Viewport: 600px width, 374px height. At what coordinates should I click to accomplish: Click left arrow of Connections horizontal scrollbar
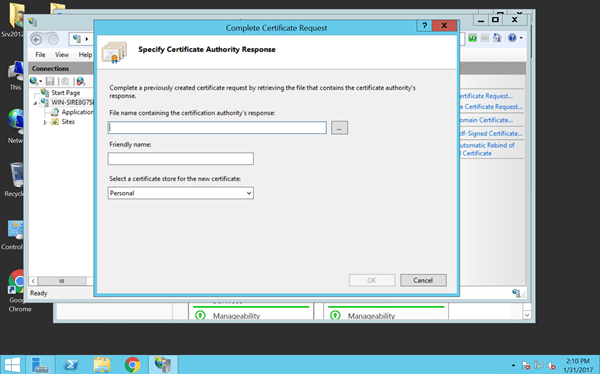tap(33, 281)
